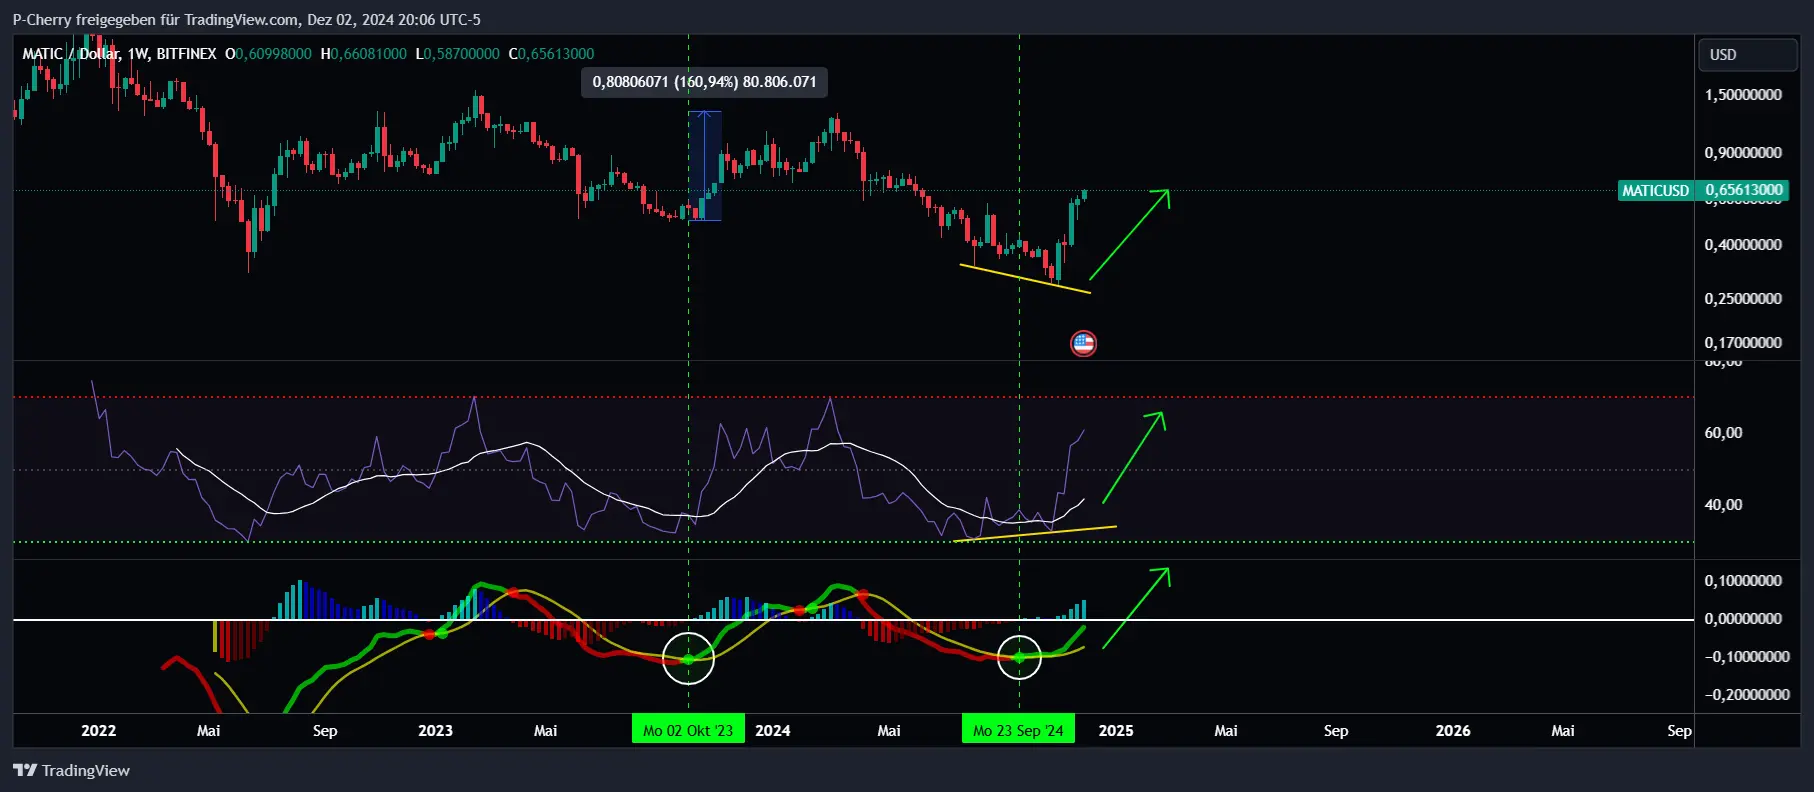Open the USD currency selector

(x=1747, y=55)
